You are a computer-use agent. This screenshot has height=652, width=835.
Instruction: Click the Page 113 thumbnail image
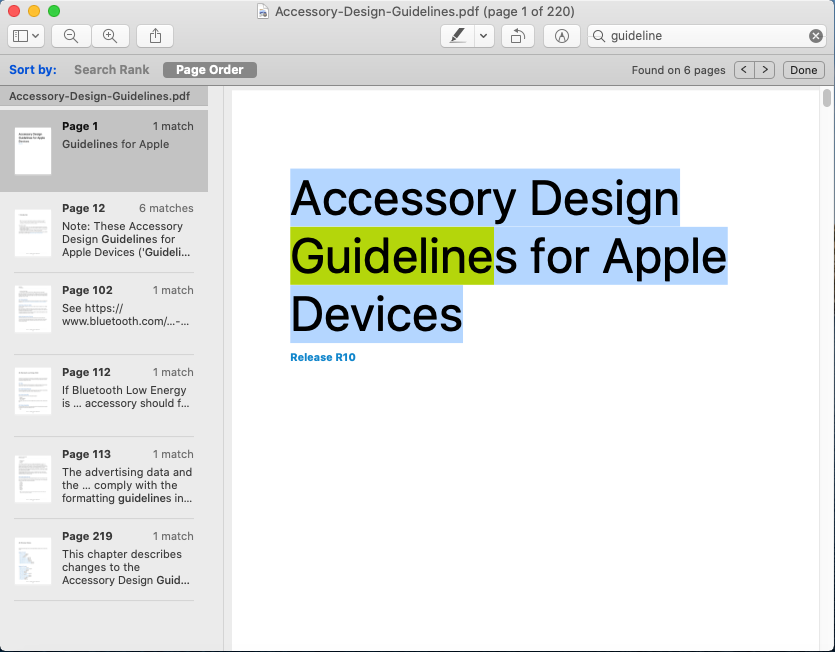(x=33, y=479)
